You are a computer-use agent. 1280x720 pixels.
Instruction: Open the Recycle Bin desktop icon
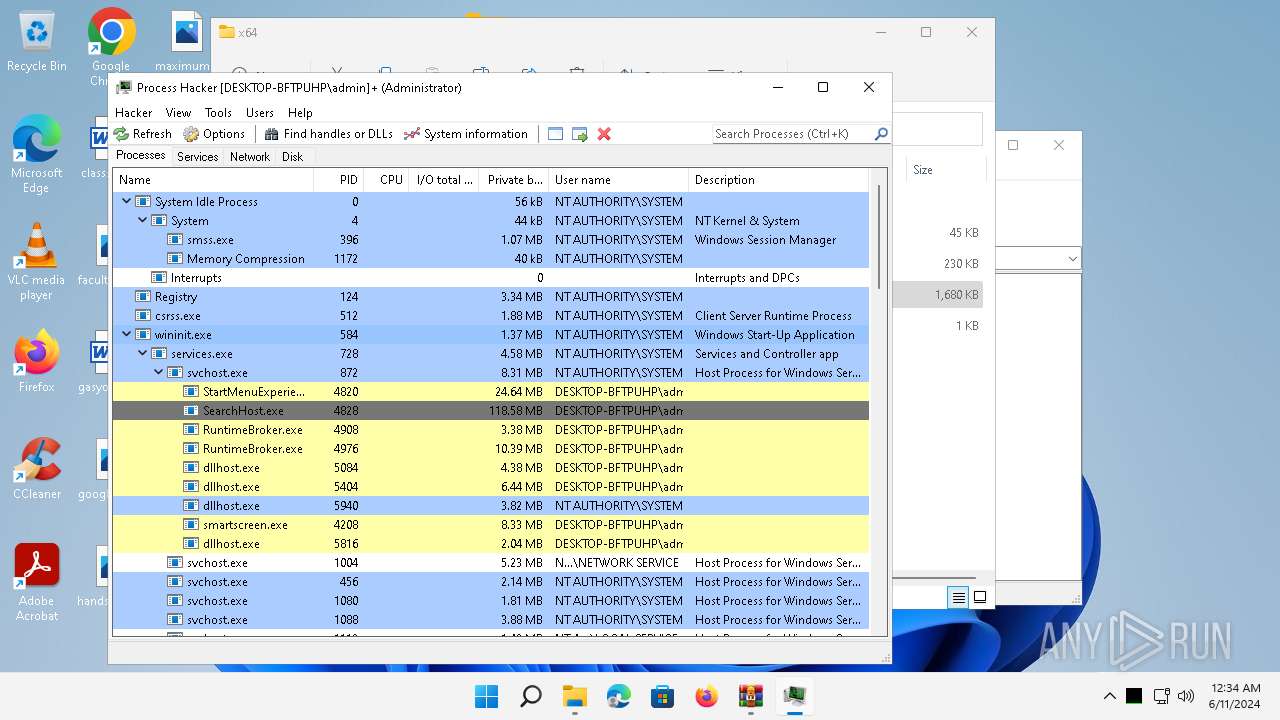[37, 41]
